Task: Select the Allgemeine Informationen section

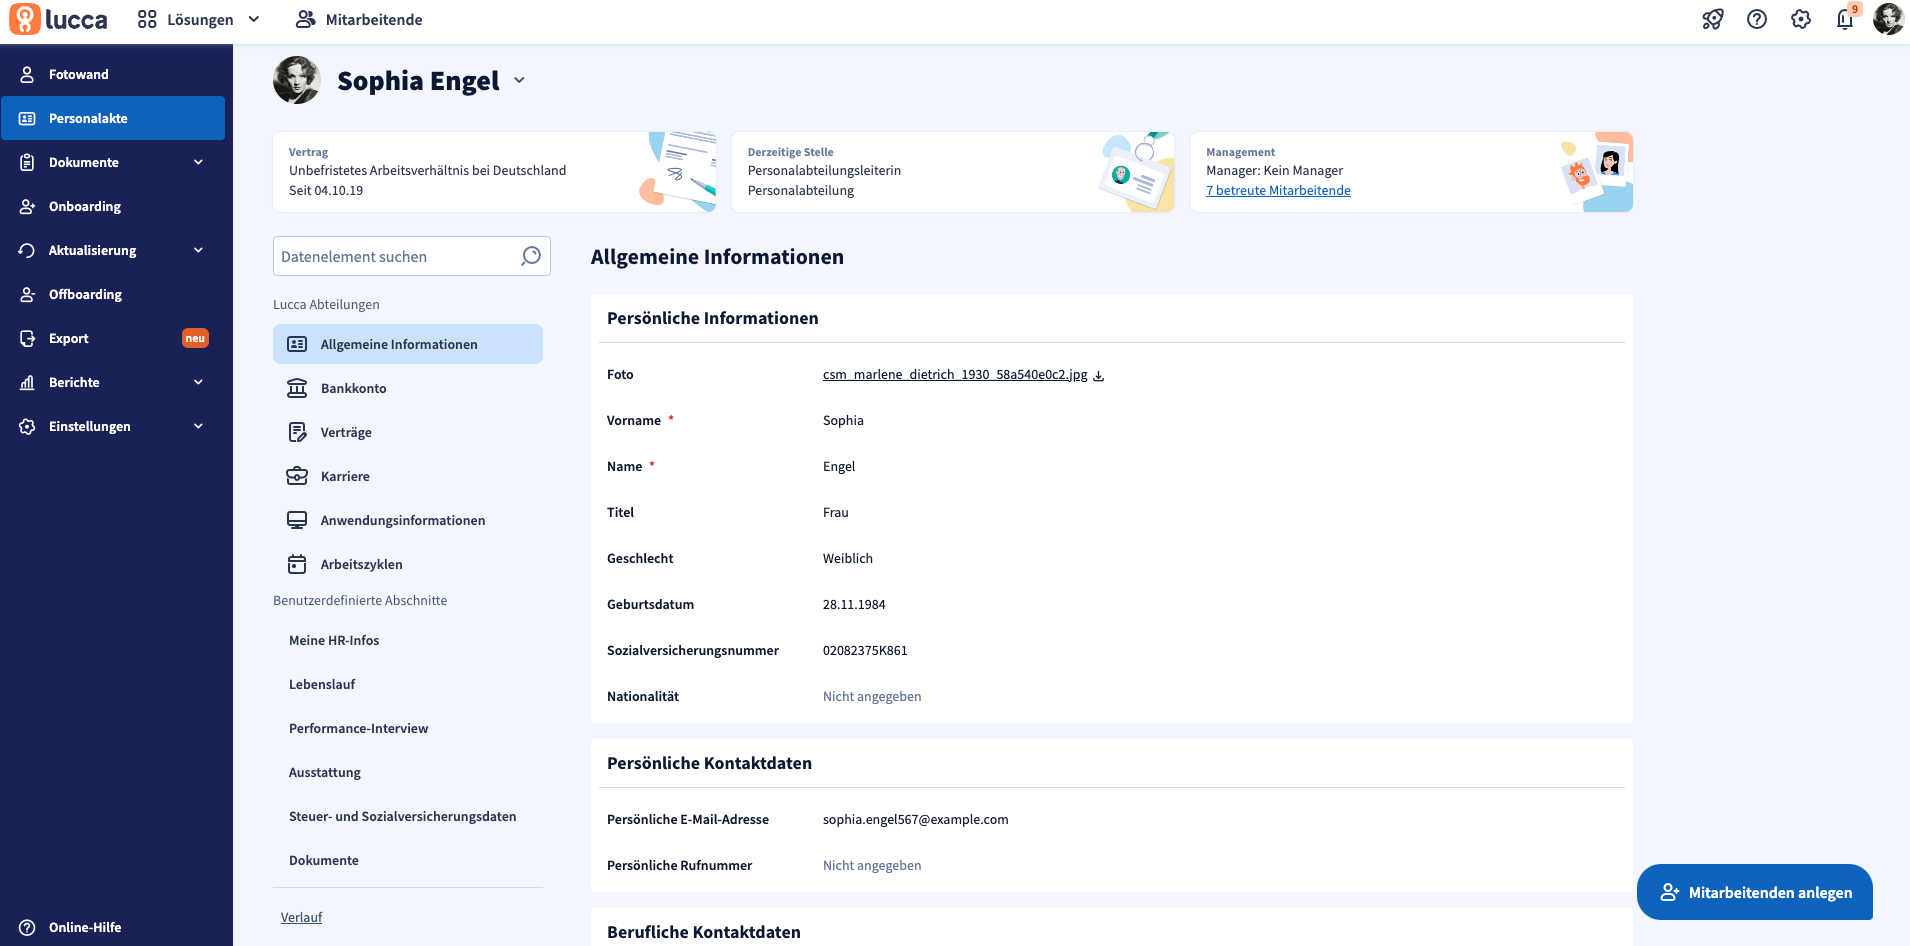Action: [408, 344]
